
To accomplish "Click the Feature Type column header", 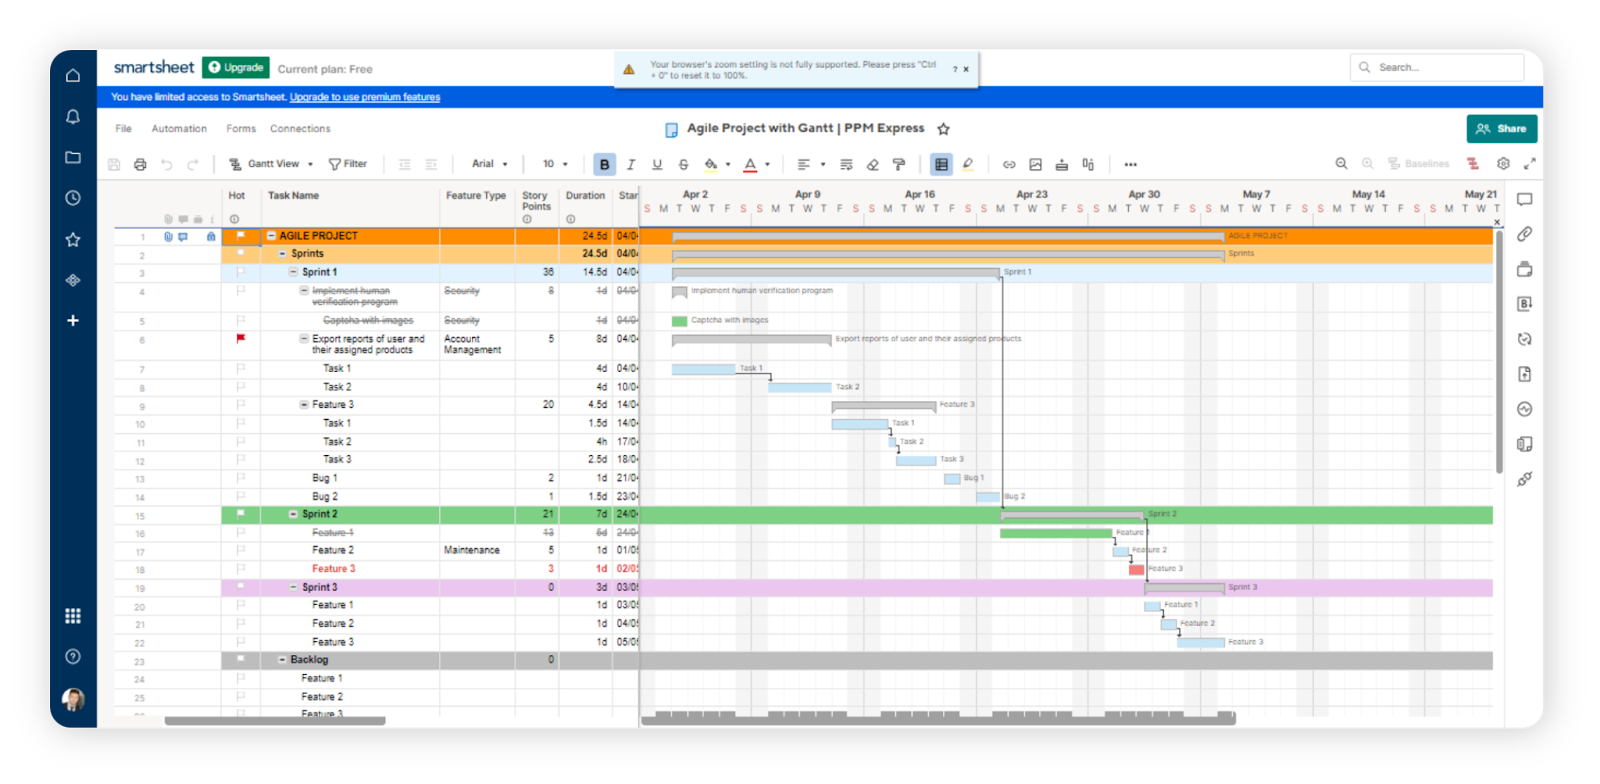I will [476, 196].
